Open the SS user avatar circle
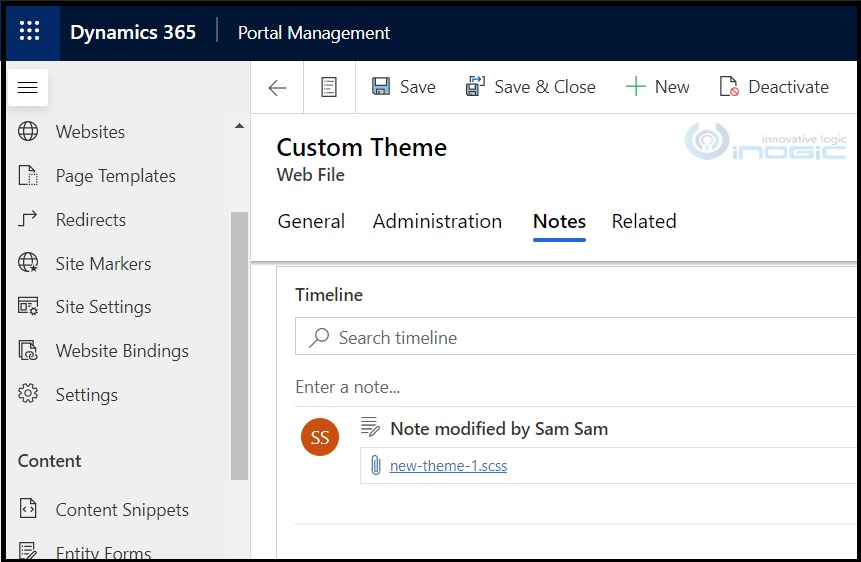The width and height of the screenshot is (861, 562). (320, 437)
